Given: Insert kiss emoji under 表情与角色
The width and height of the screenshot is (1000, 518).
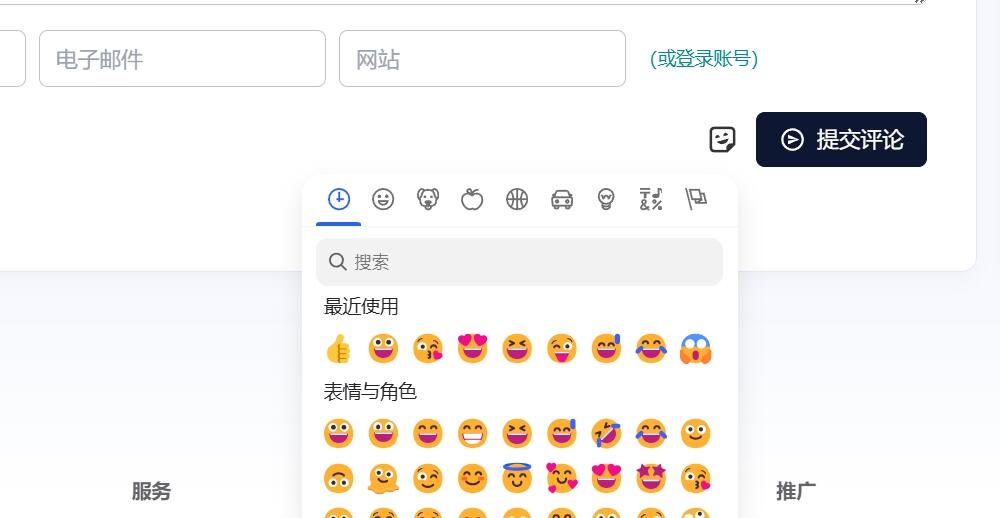Looking at the screenshot, I should pyautogui.click(x=696, y=478).
